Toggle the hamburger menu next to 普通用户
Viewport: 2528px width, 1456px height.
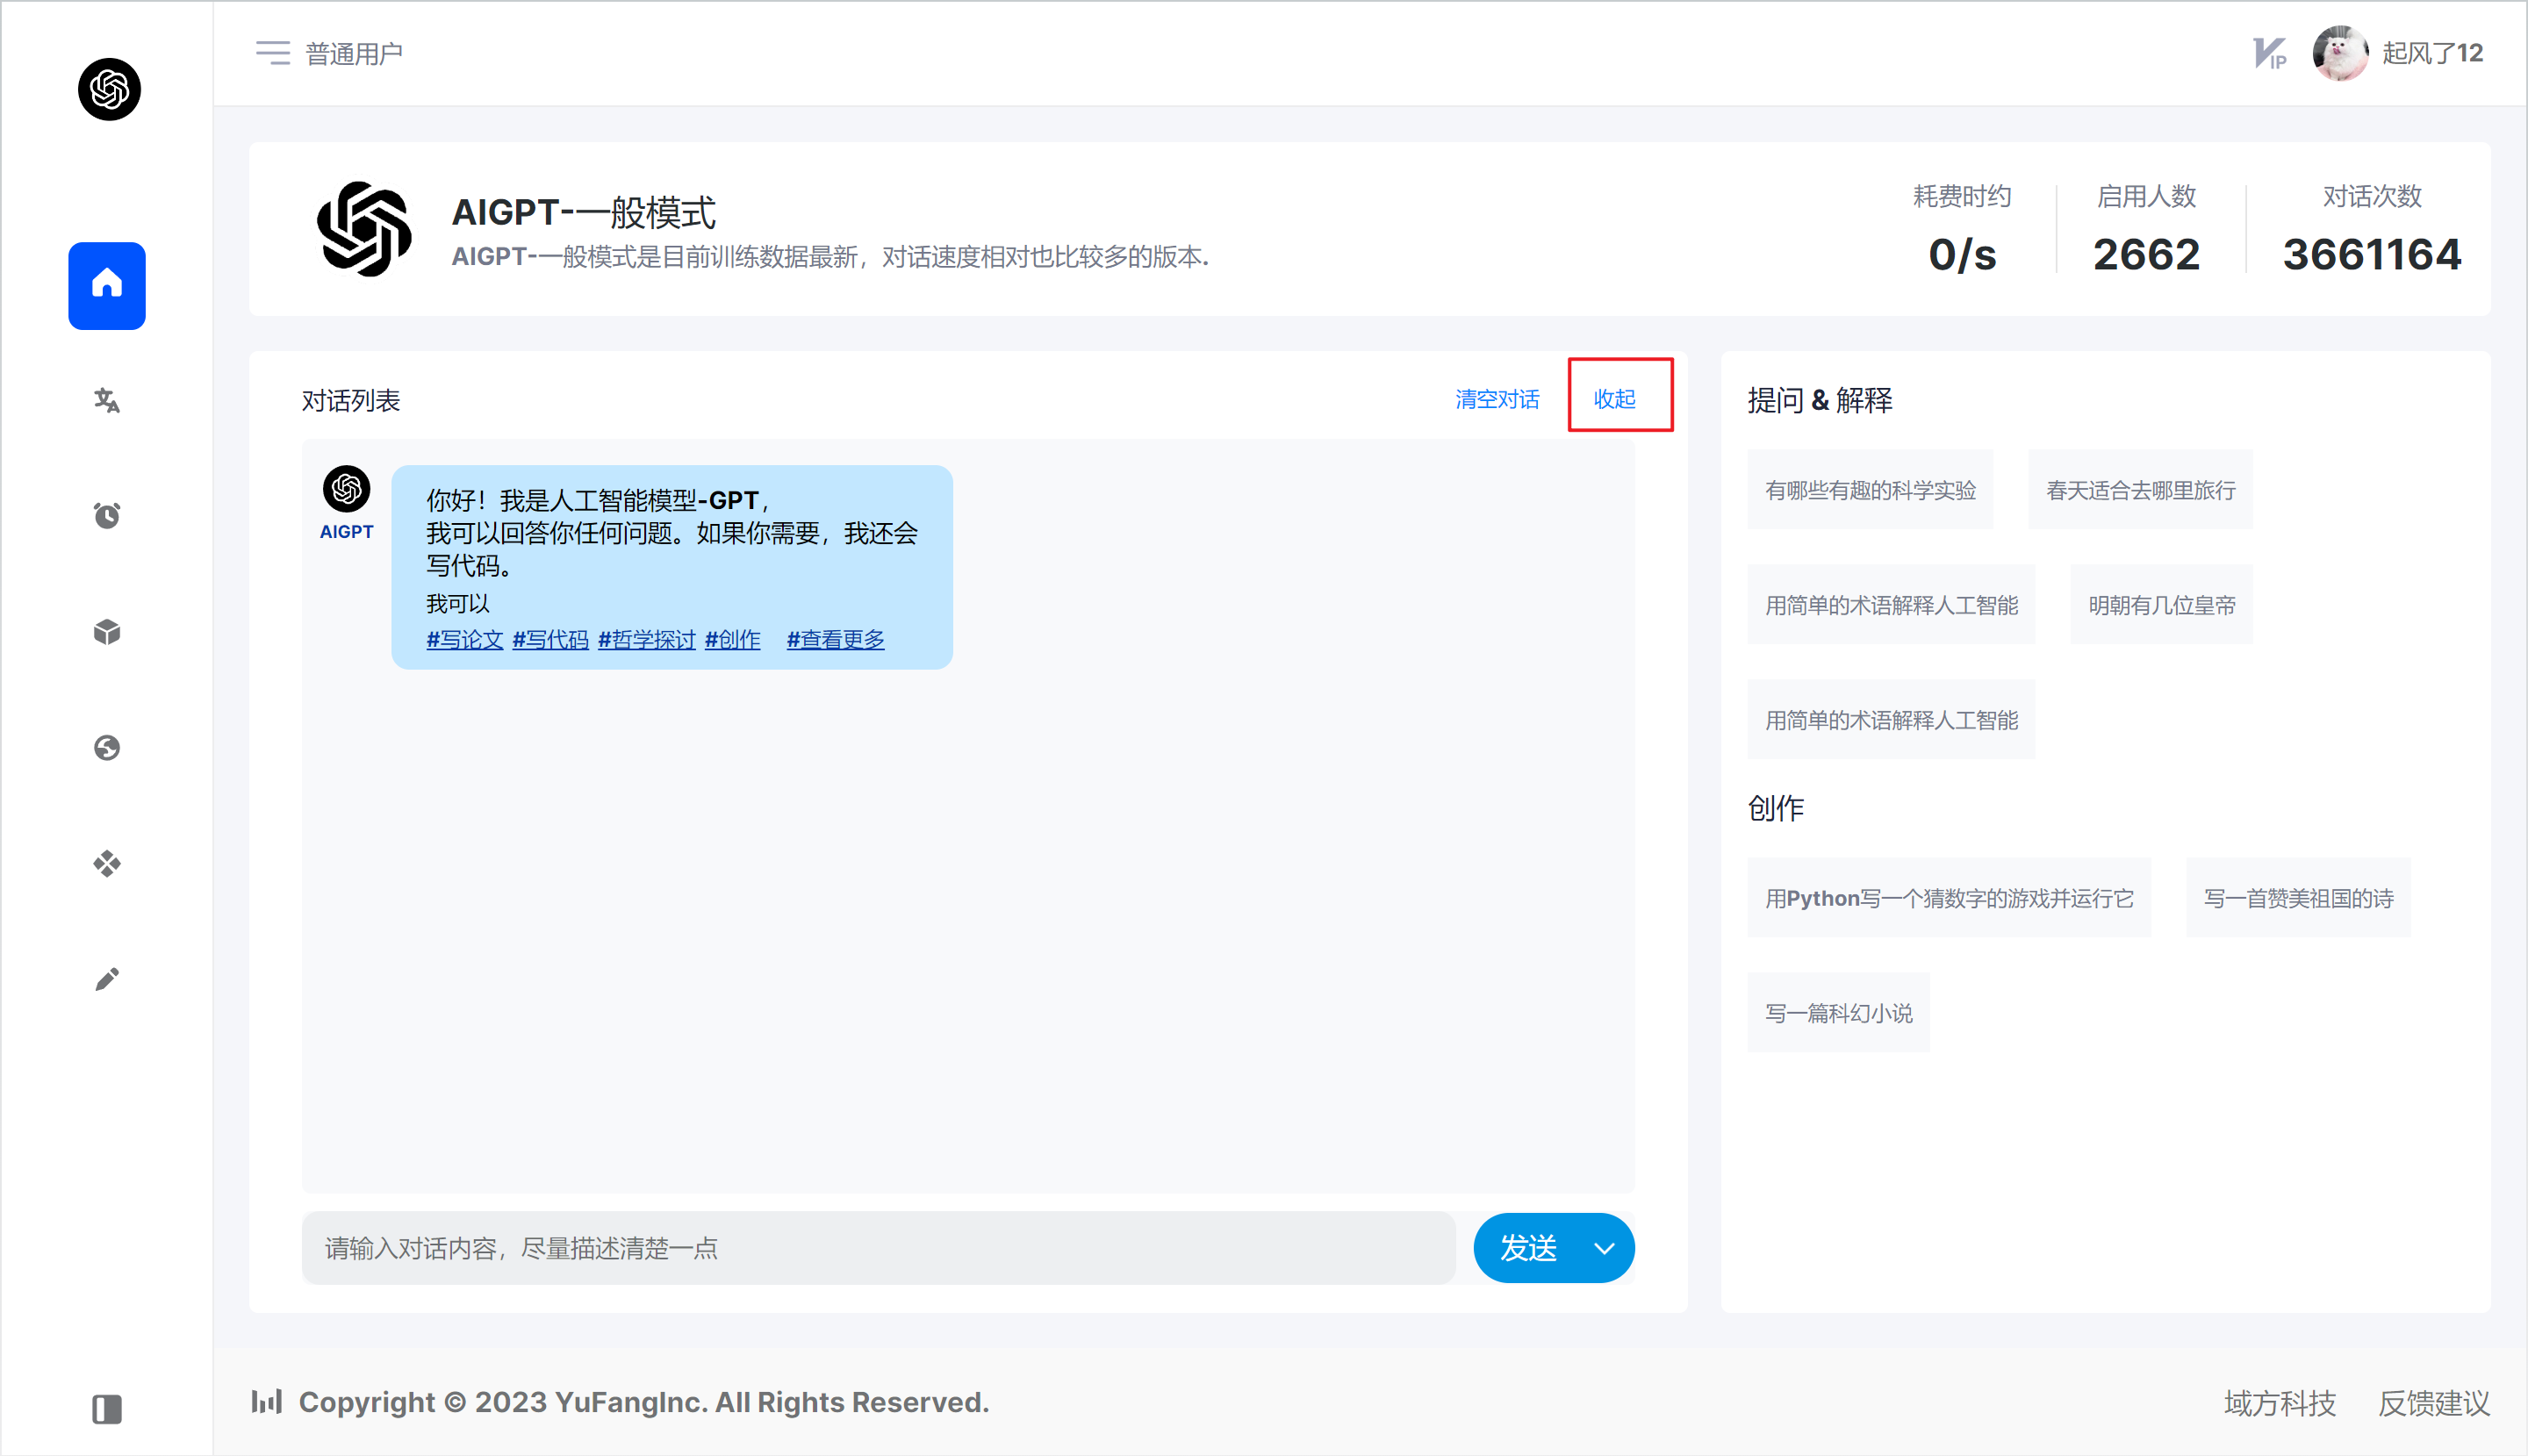click(x=272, y=53)
